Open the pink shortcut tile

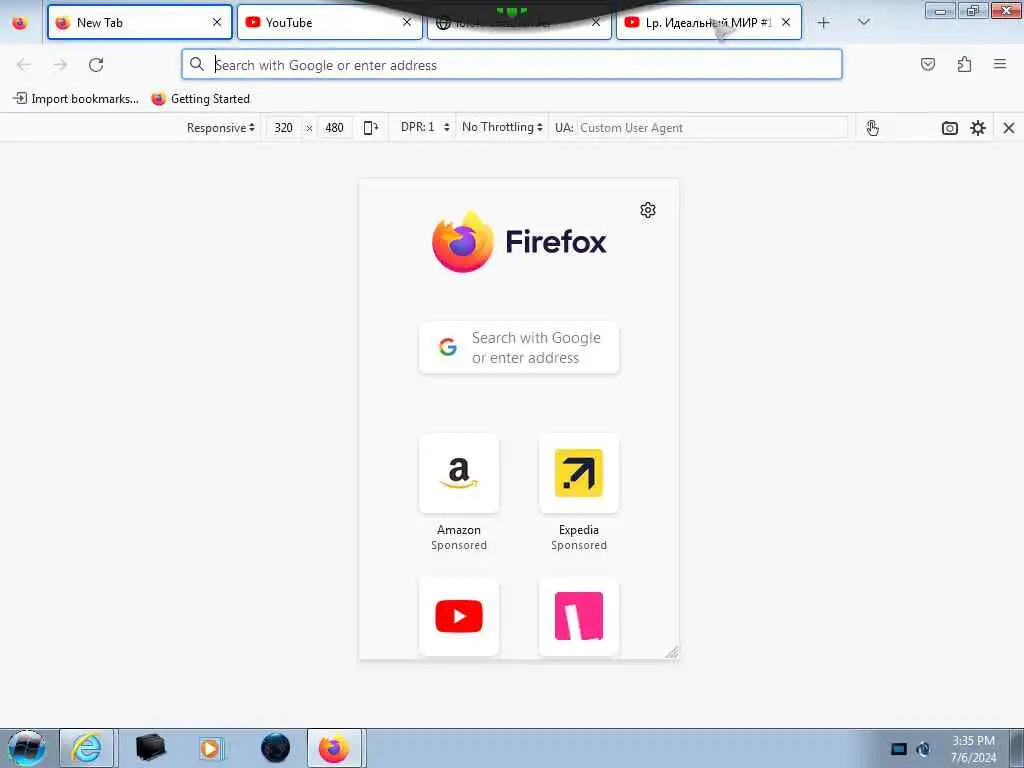click(x=579, y=616)
